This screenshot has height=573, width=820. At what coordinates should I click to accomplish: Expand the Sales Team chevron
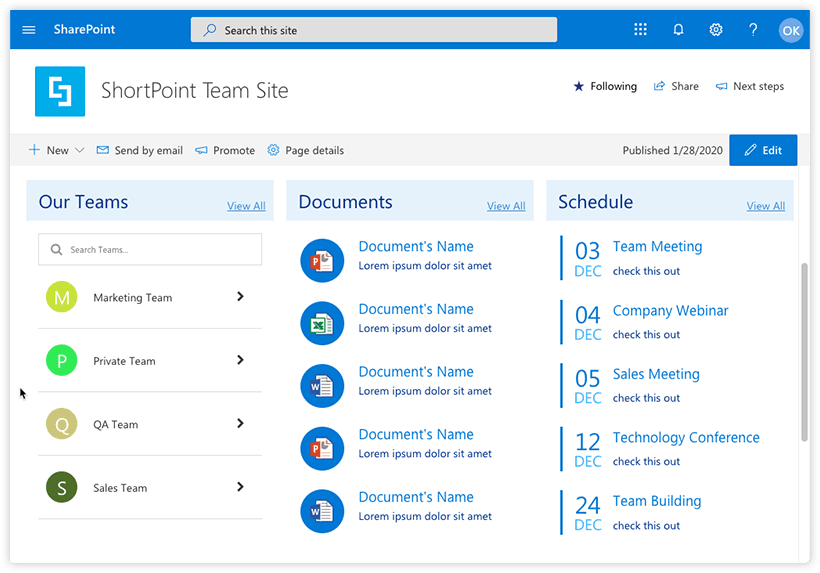[240, 487]
